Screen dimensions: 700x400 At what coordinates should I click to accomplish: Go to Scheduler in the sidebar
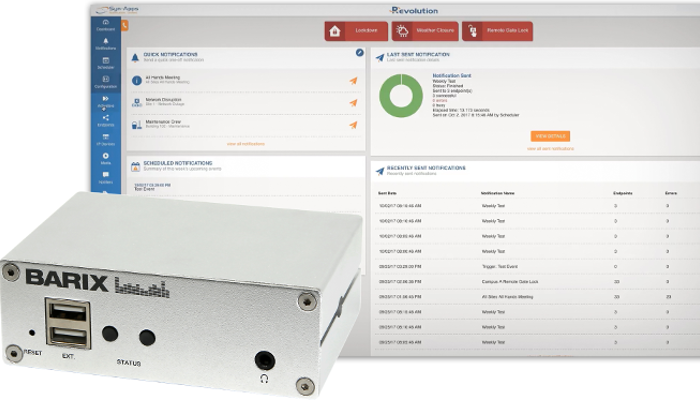[106, 63]
